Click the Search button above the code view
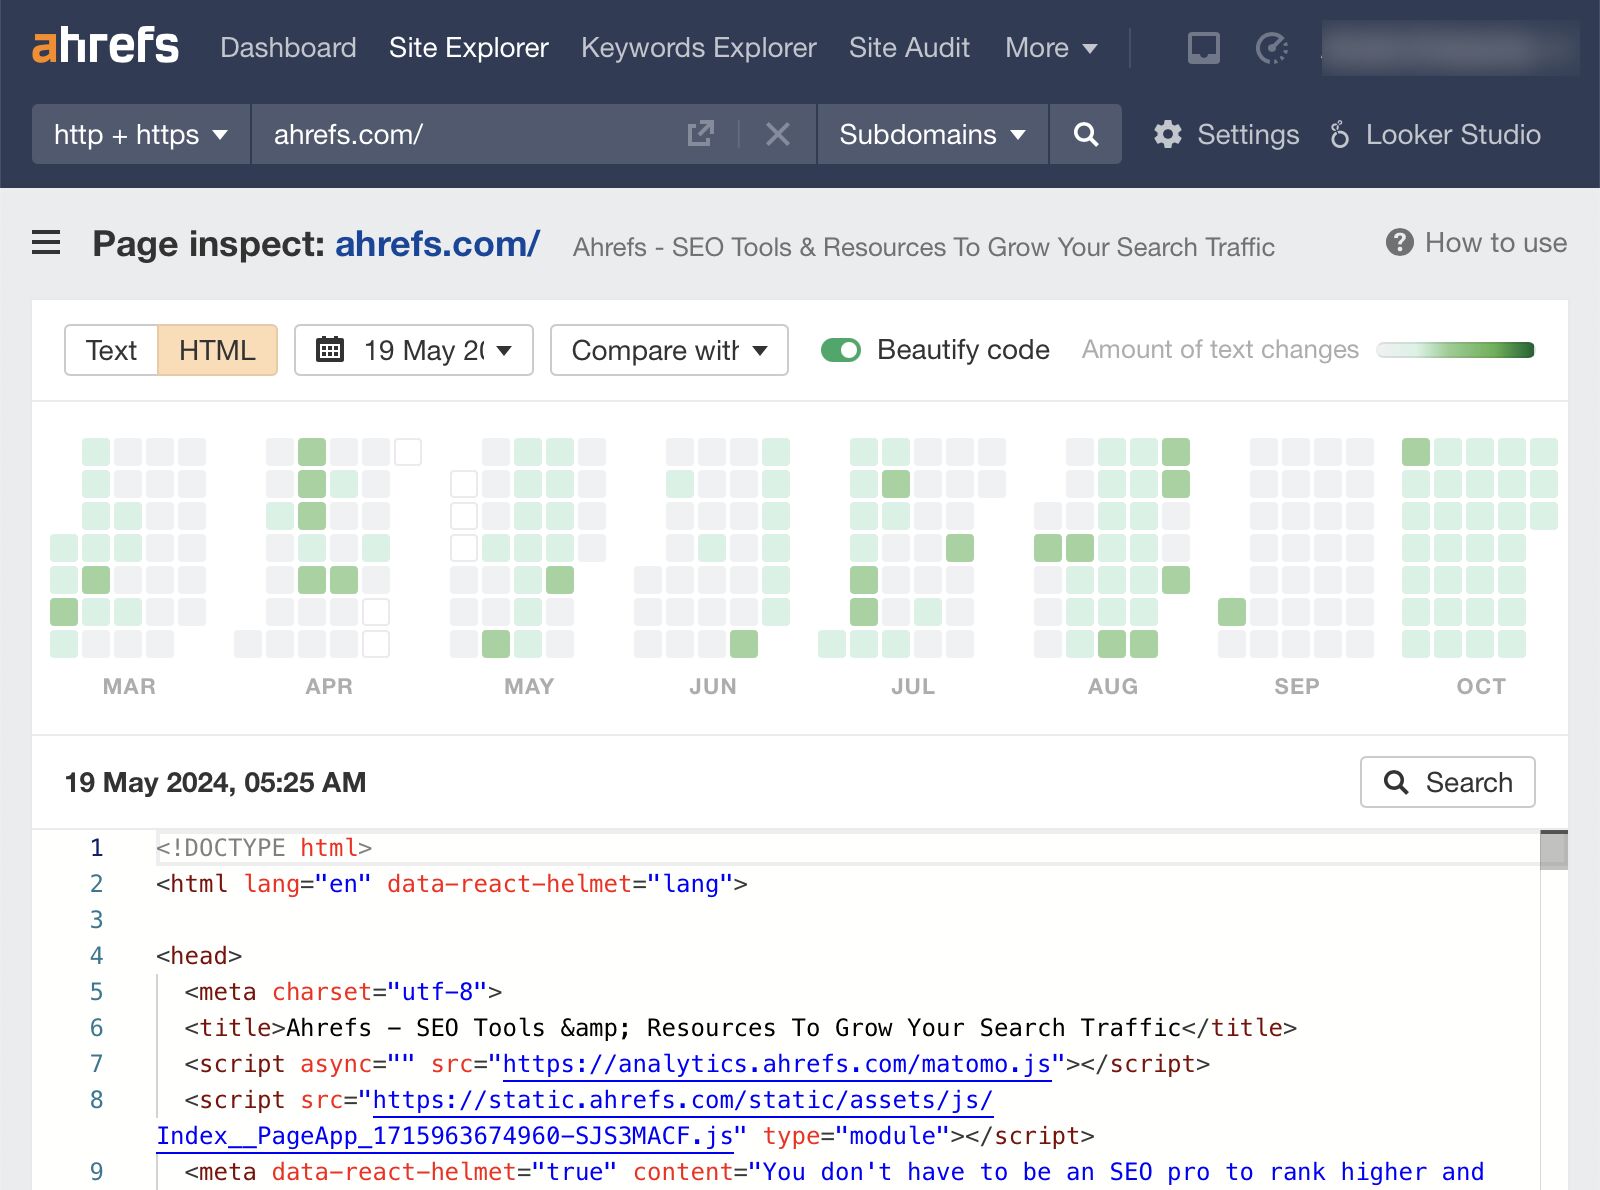This screenshot has height=1190, width=1600. tap(1447, 782)
